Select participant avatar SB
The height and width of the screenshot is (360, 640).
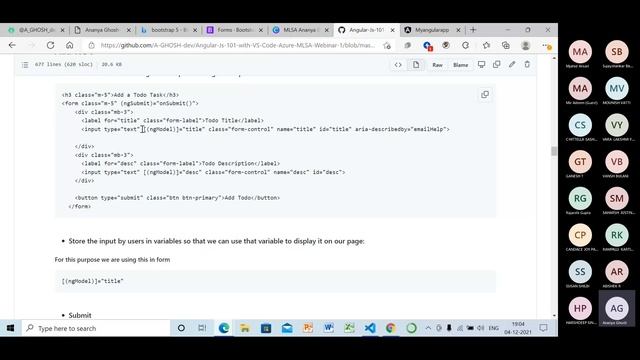617,52
